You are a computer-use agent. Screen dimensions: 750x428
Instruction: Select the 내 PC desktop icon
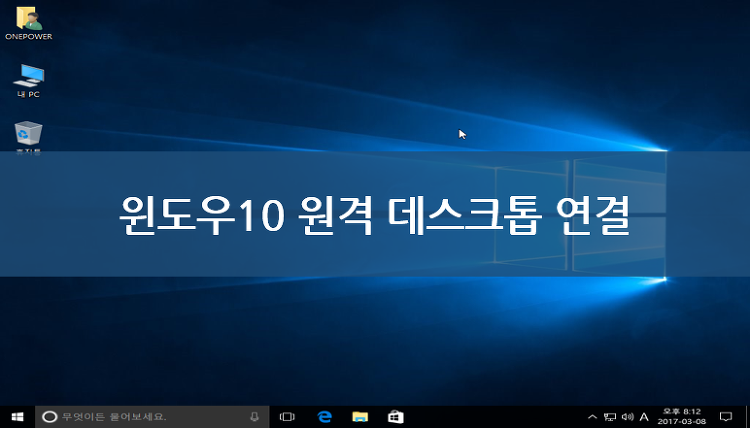(x=29, y=81)
